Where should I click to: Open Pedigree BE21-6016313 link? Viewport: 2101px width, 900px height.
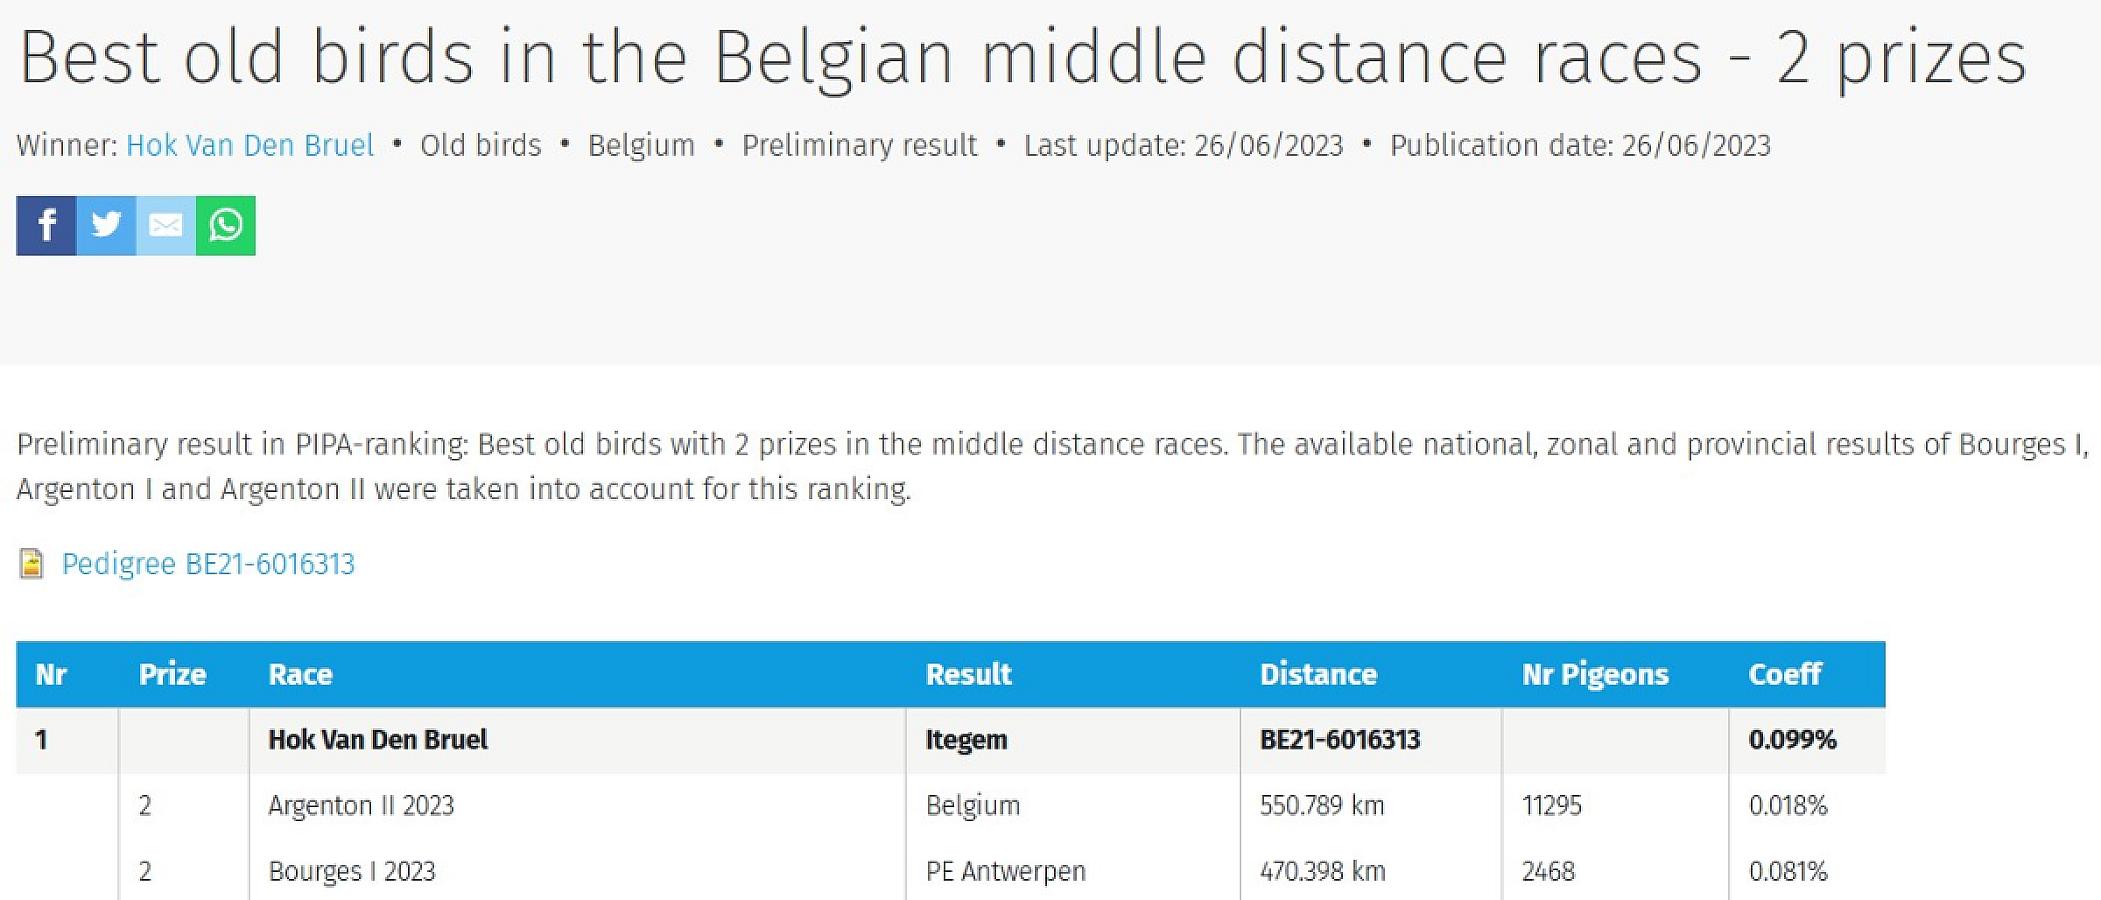click(x=208, y=564)
